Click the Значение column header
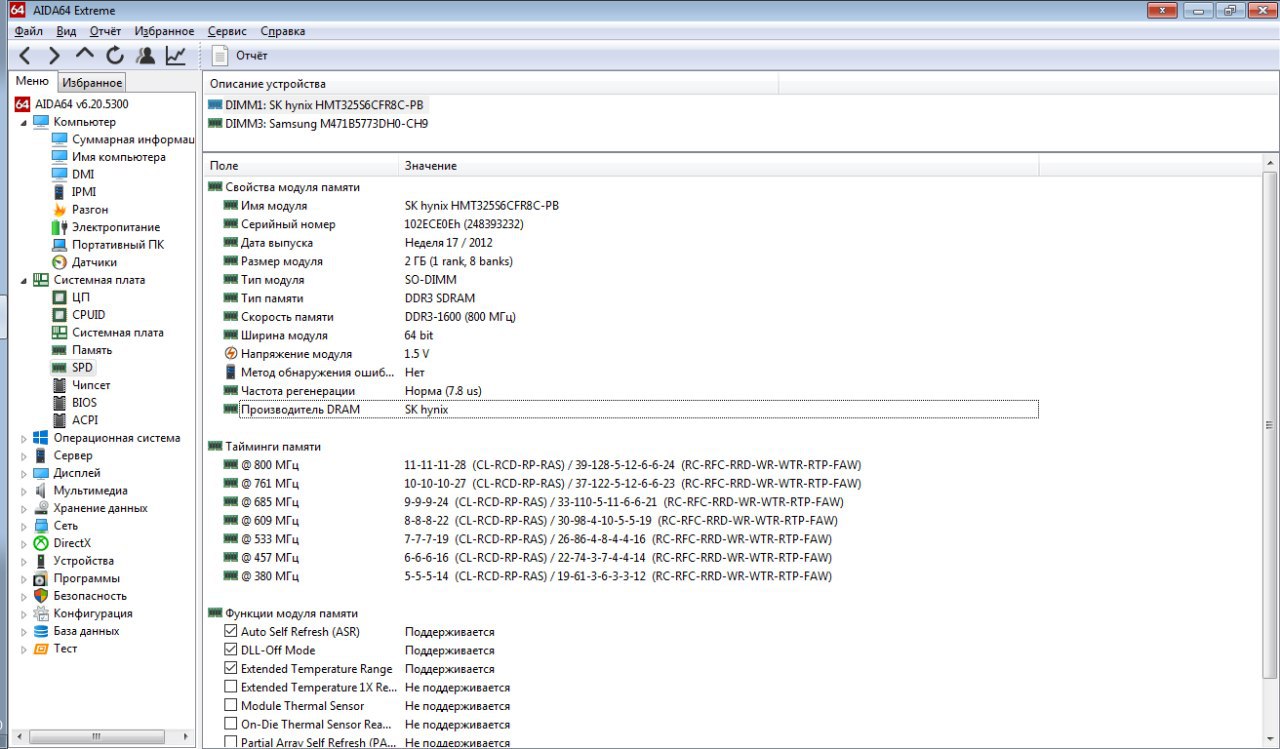Image resolution: width=1280 pixels, height=749 pixels. click(718, 165)
